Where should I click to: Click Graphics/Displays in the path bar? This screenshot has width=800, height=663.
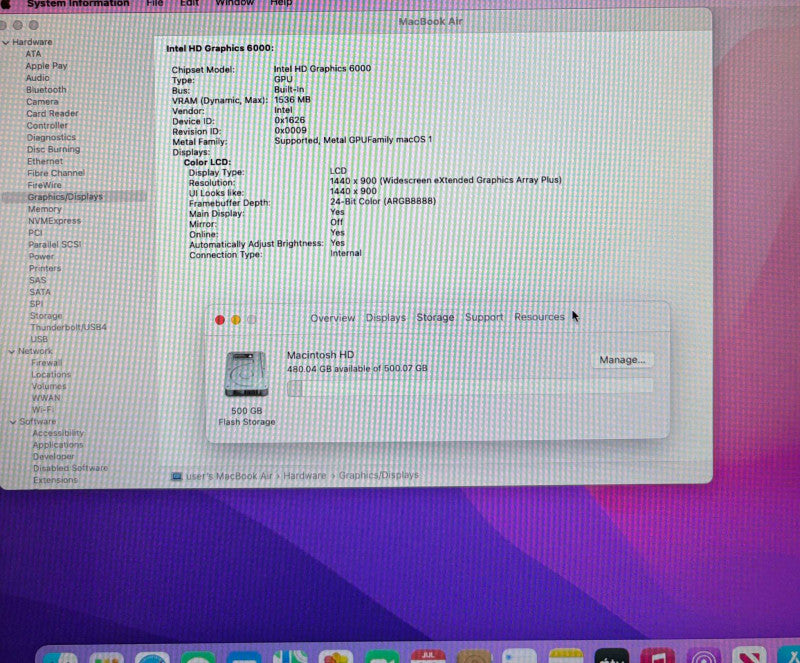pyautogui.click(x=379, y=475)
